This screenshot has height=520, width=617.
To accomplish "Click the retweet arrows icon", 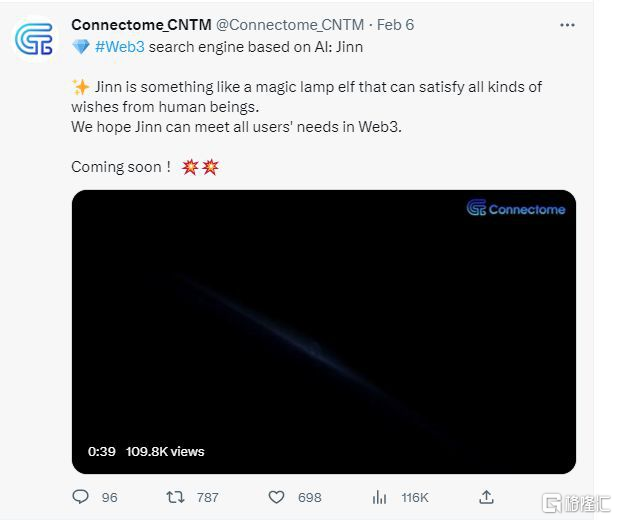I will [x=175, y=497].
